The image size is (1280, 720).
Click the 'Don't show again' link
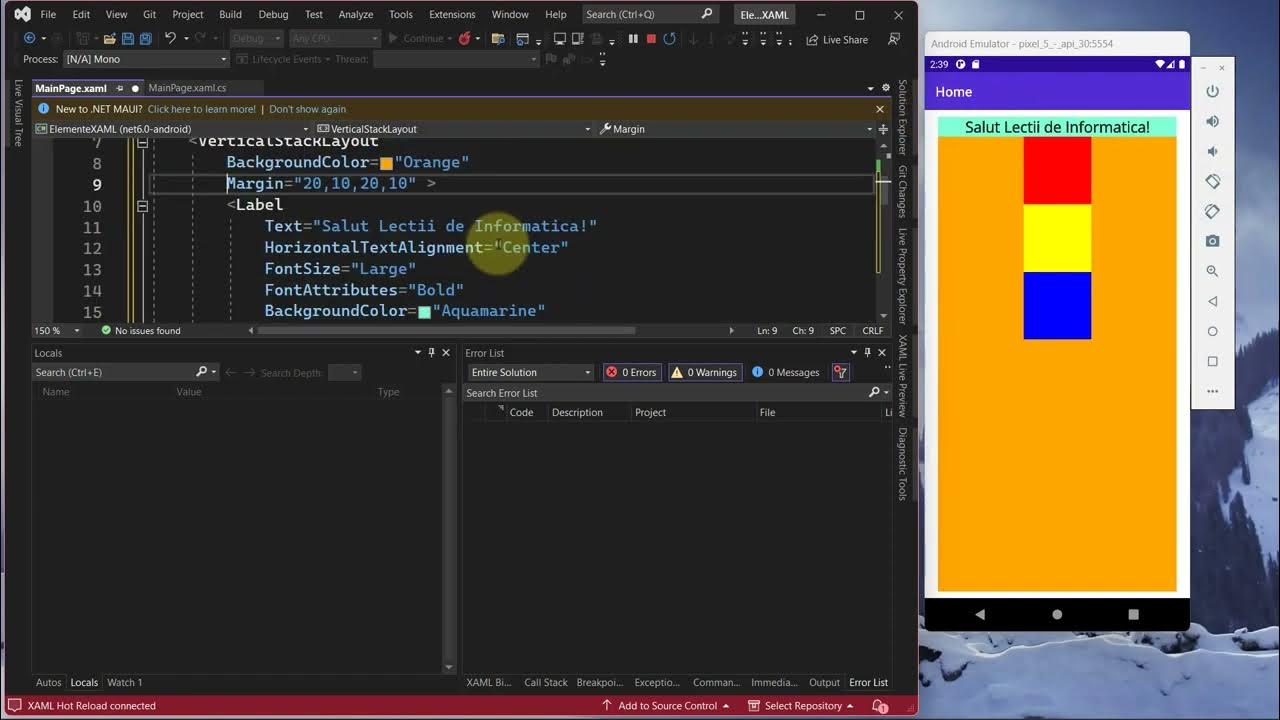[307, 109]
